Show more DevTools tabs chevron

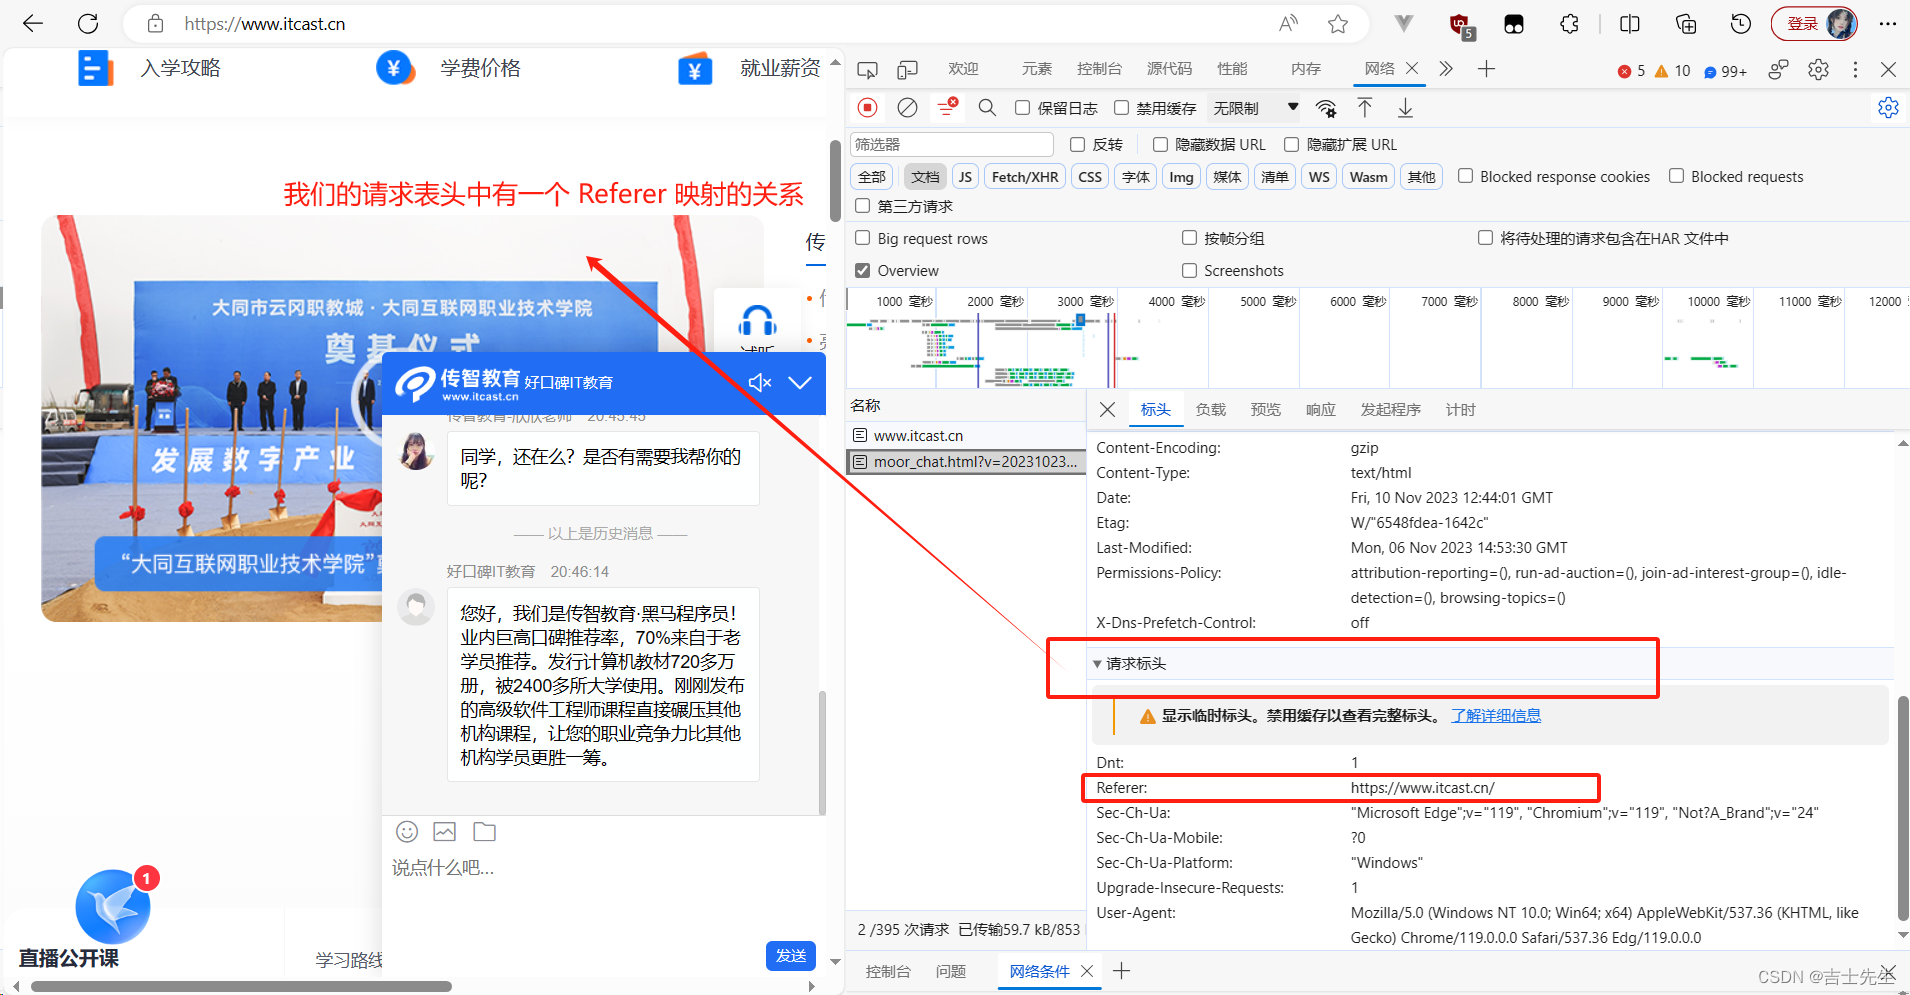pyautogui.click(x=1446, y=69)
